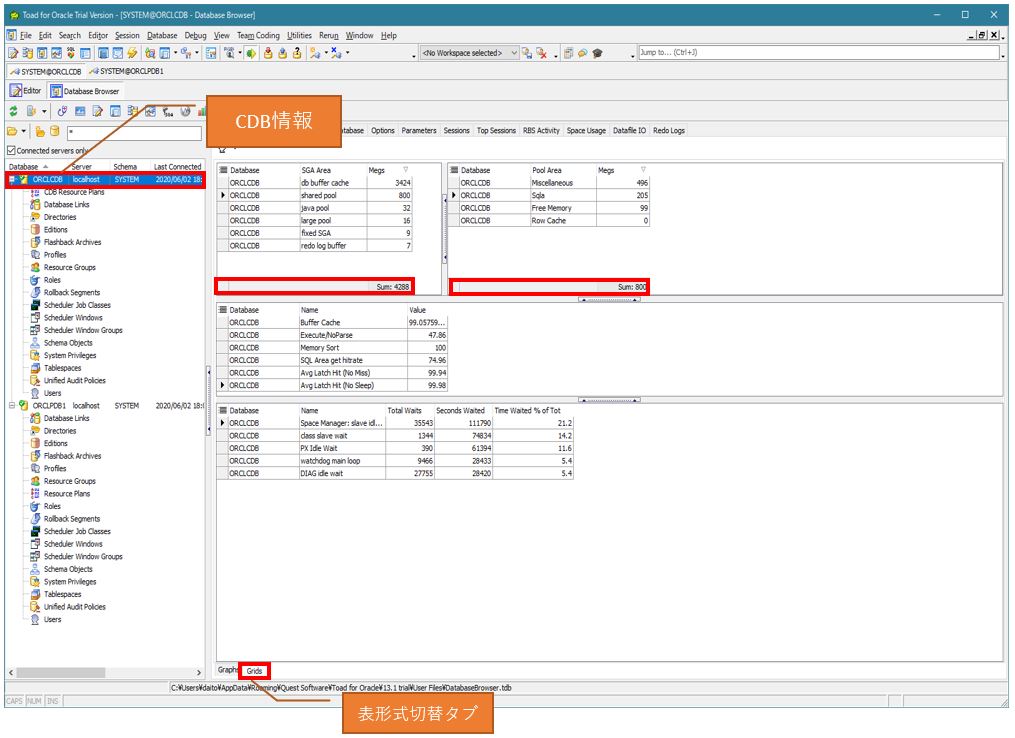Image resolution: width=1015 pixels, height=738 pixels.
Task: Switch to SYSTEM@ORCLPDB1 connection tab
Action: 126,71
